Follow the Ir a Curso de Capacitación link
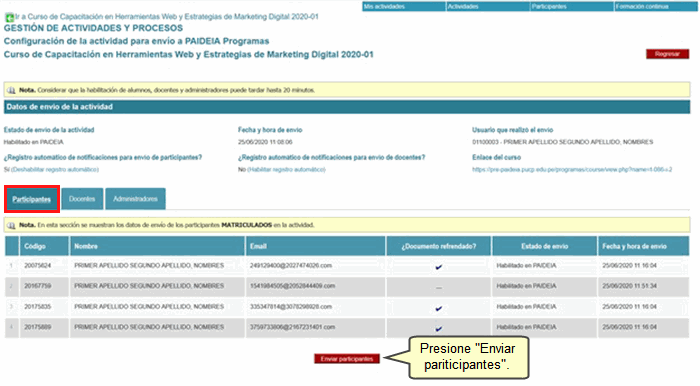 (x=167, y=17)
